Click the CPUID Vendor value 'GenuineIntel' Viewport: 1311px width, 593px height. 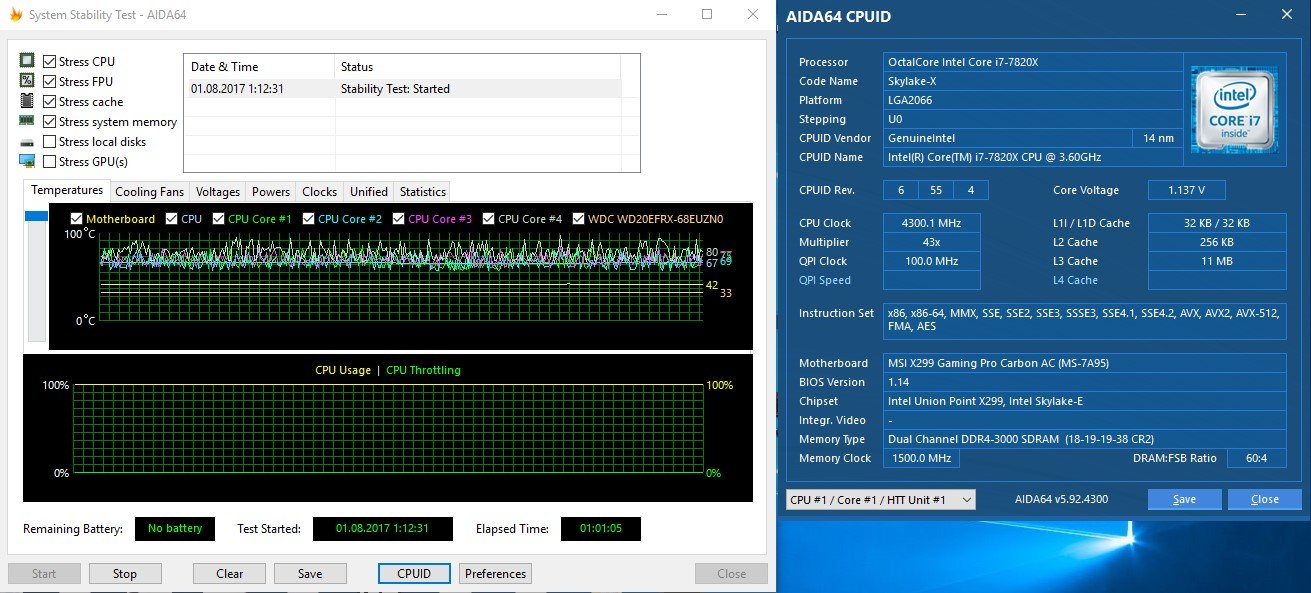(1008, 138)
